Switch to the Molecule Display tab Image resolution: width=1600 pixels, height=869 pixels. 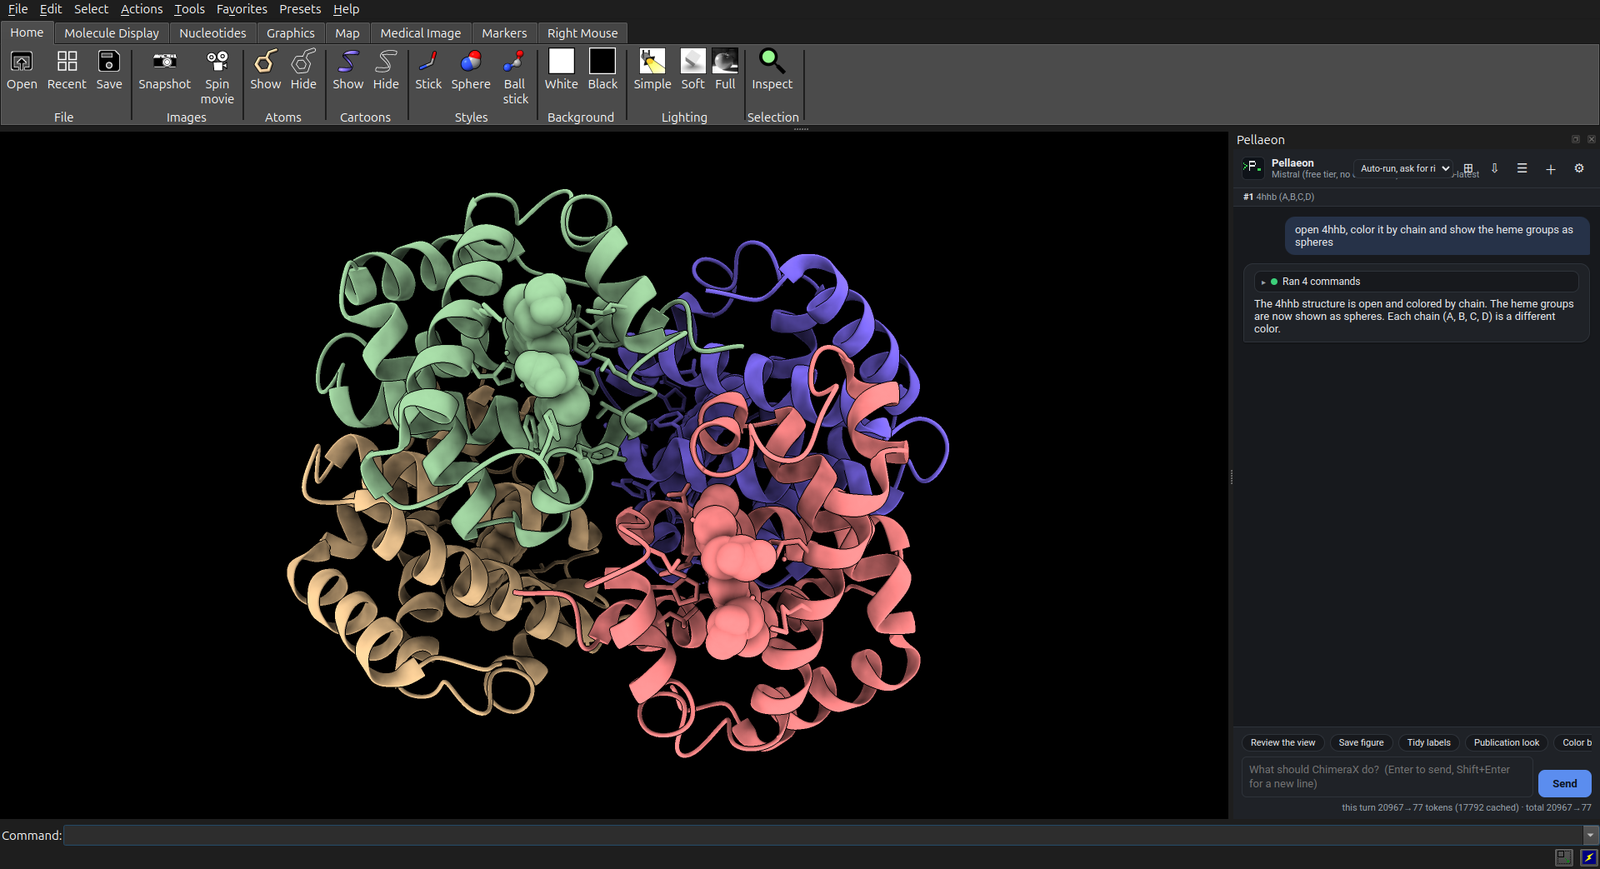coord(112,33)
